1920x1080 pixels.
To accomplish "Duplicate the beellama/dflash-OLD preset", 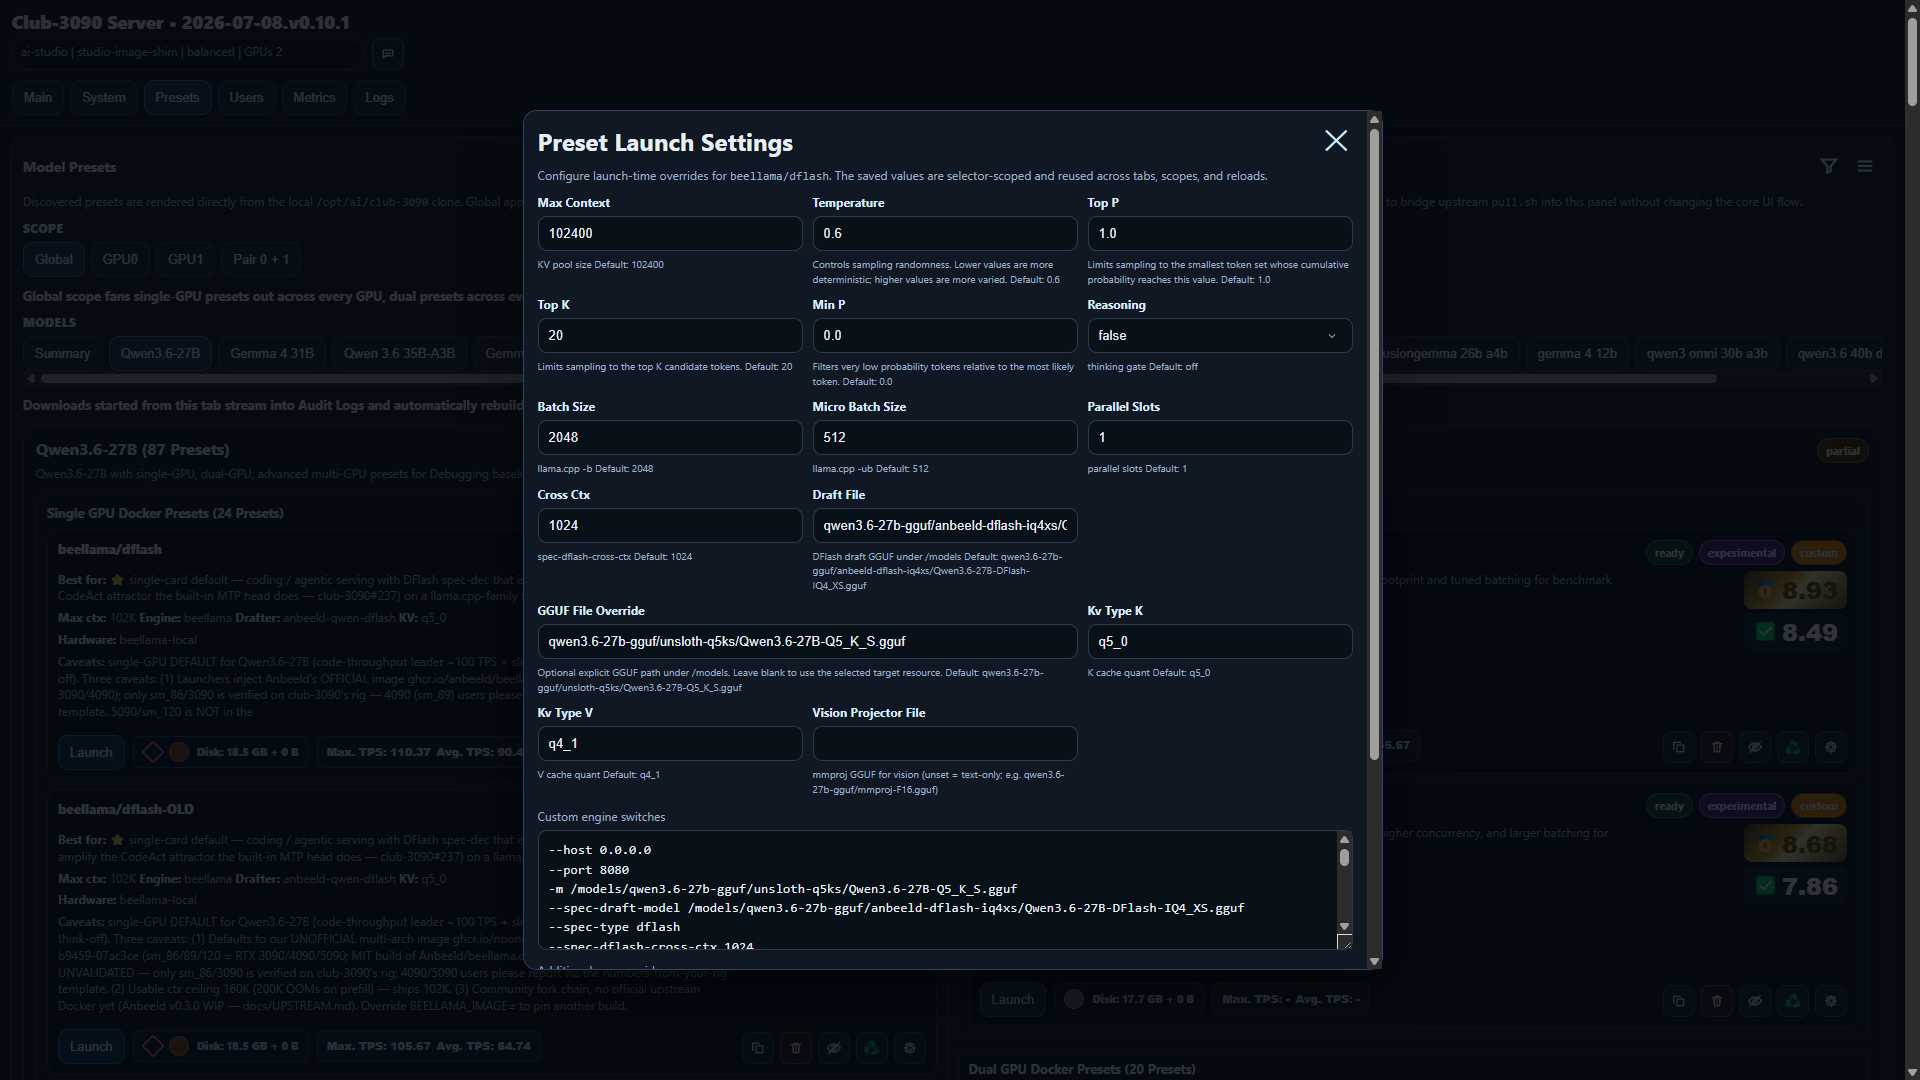I will click(x=757, y=1047).
